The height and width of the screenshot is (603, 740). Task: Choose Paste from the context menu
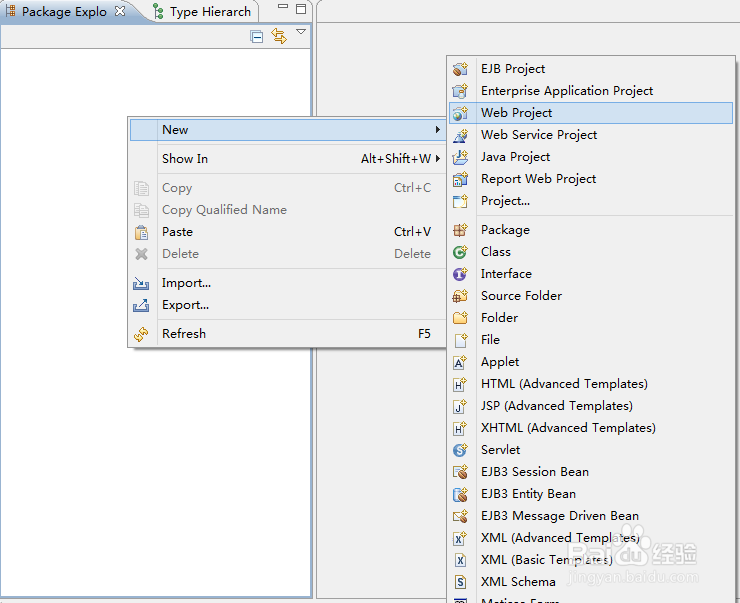click(x=287, y=232)
